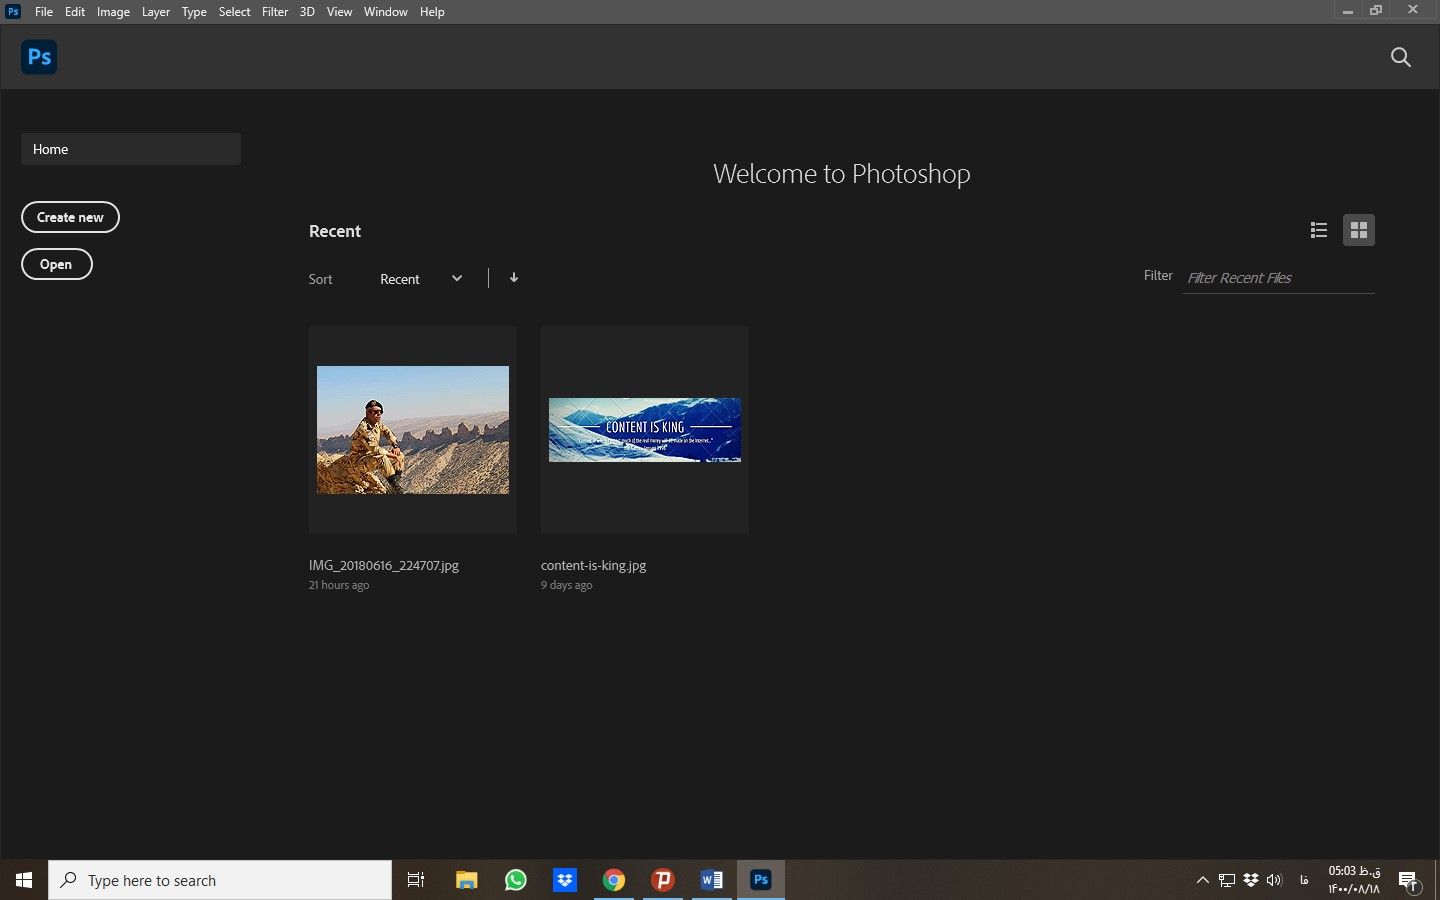Click the content-is-king.jpg file name
The image size is (1440, 900).
coord(593,565)
